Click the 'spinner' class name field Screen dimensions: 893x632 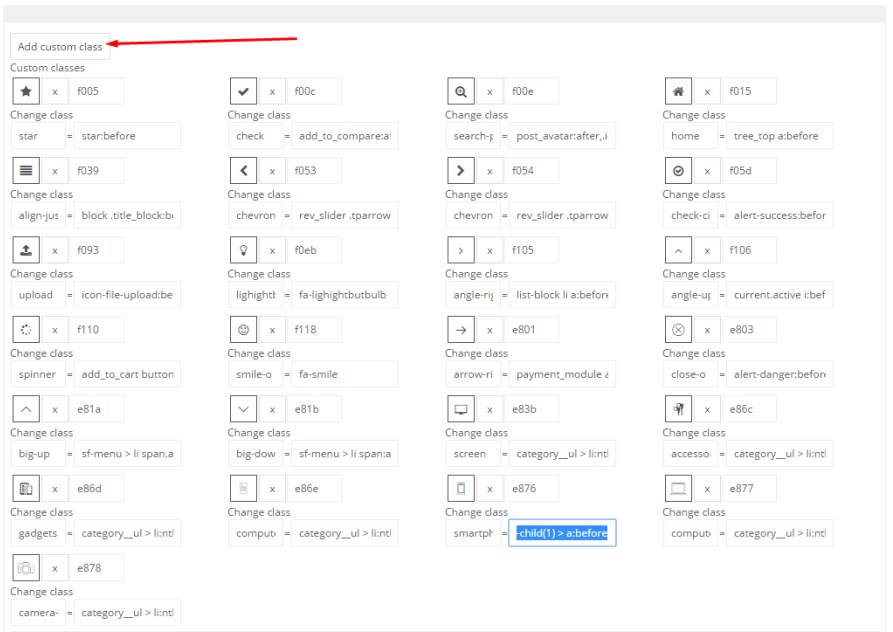(x=38, y=374)
